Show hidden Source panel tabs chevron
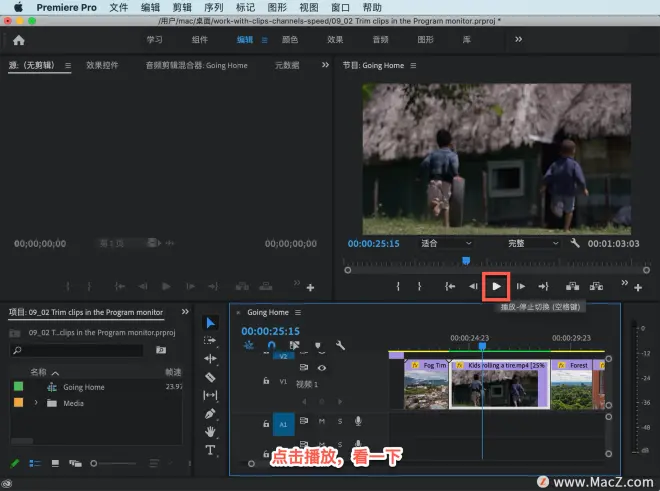 pos(325,65)
